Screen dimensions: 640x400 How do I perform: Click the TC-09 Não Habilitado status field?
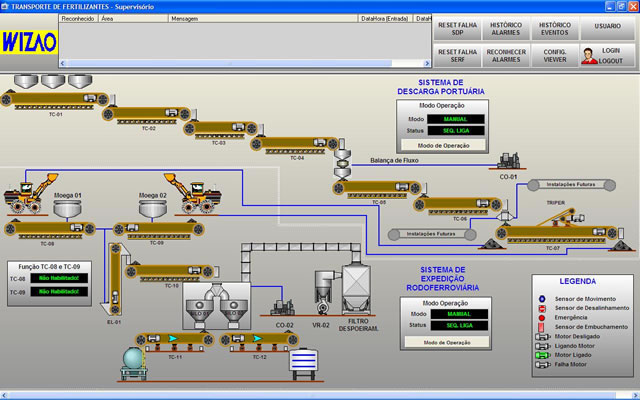(x=59, y=291)
